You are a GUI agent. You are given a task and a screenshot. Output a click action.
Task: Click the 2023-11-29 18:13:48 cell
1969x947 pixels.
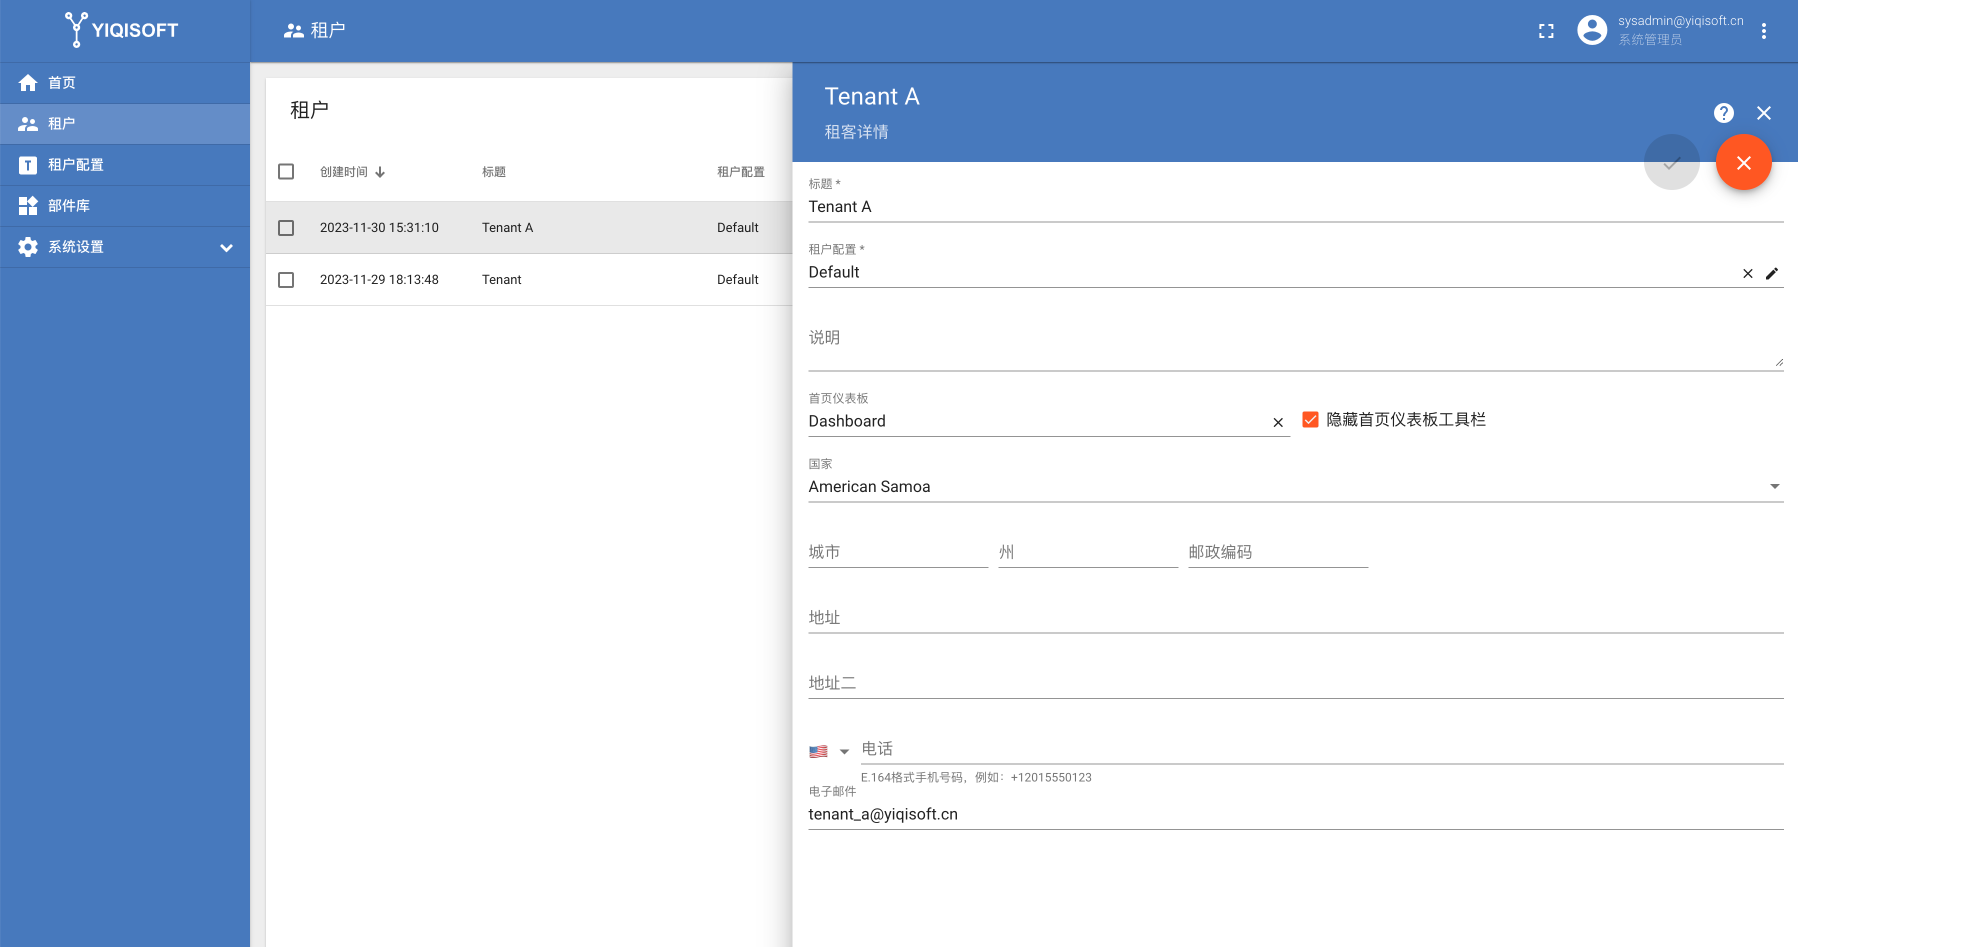click(379, 280)
